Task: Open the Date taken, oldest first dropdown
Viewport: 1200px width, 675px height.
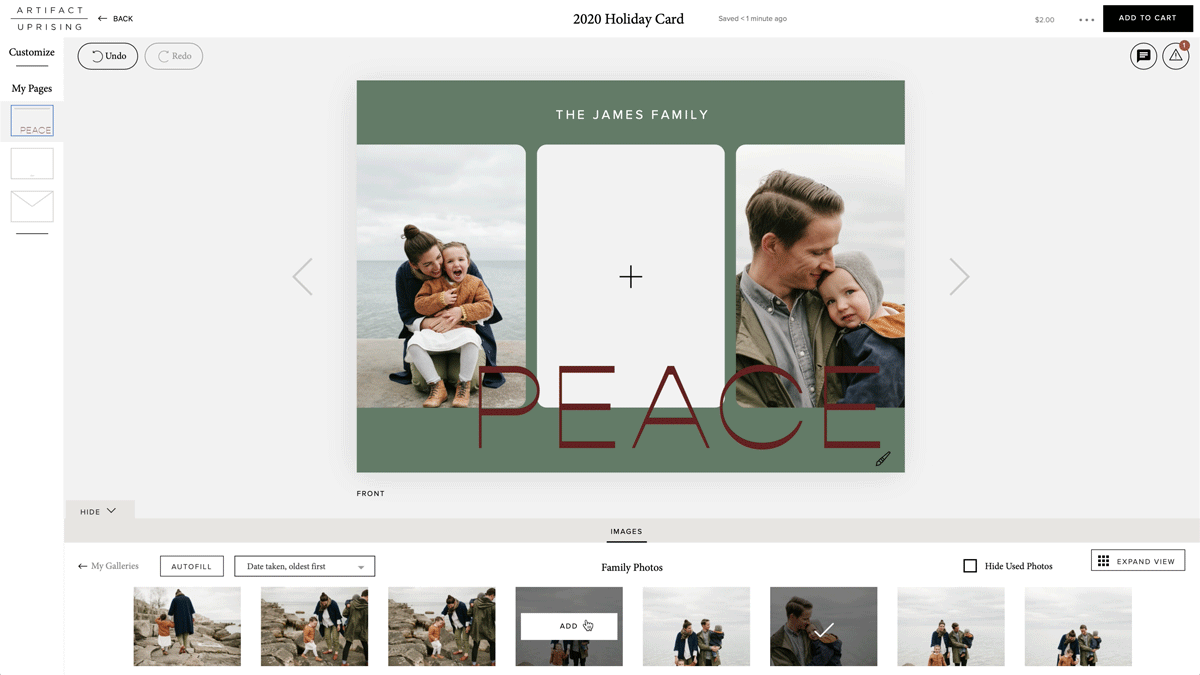Action: (x=305, y=566)
